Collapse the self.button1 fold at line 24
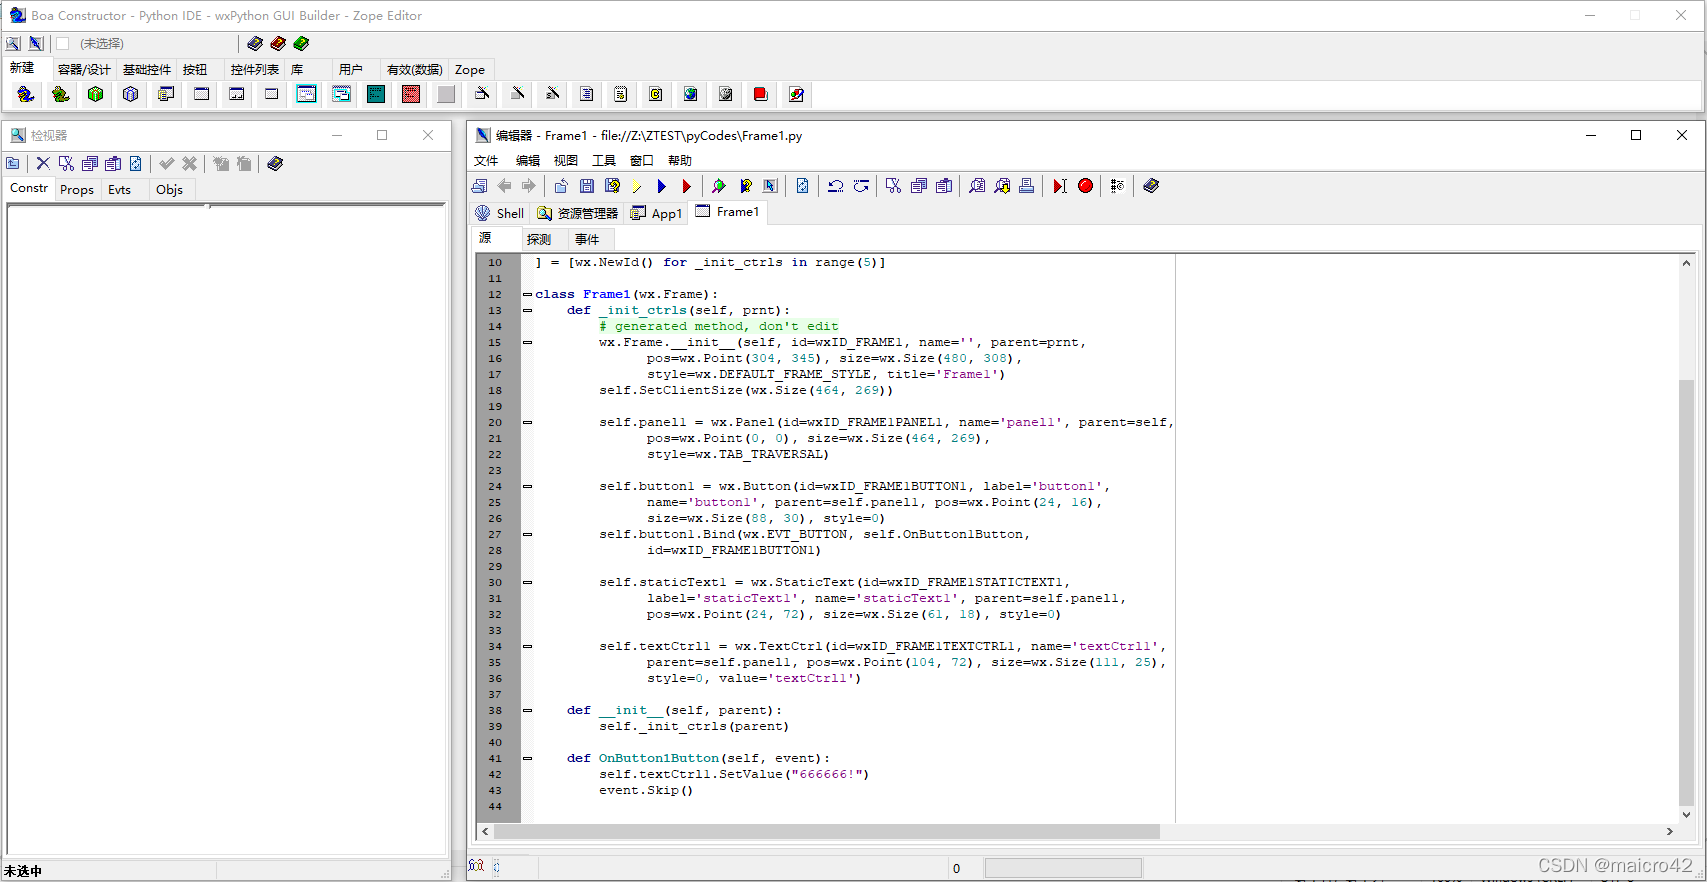The width and height of the screenshot is (1707, 882). pos(527,486)
